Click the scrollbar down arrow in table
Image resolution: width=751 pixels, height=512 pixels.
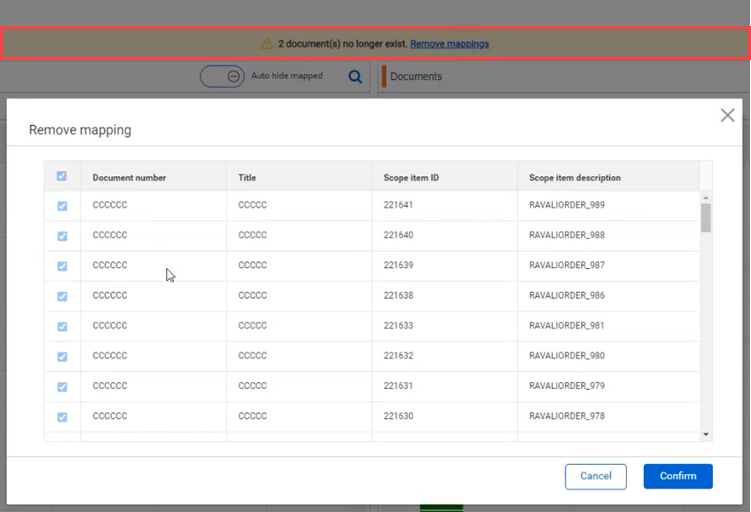coord(706,434)
